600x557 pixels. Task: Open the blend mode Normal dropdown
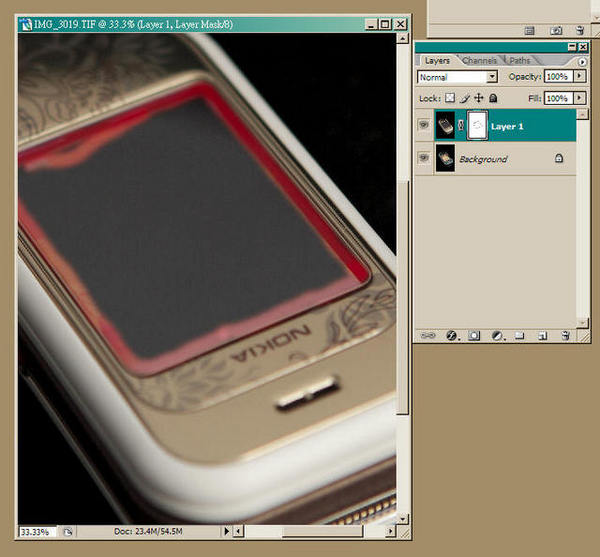coord(492,77)
